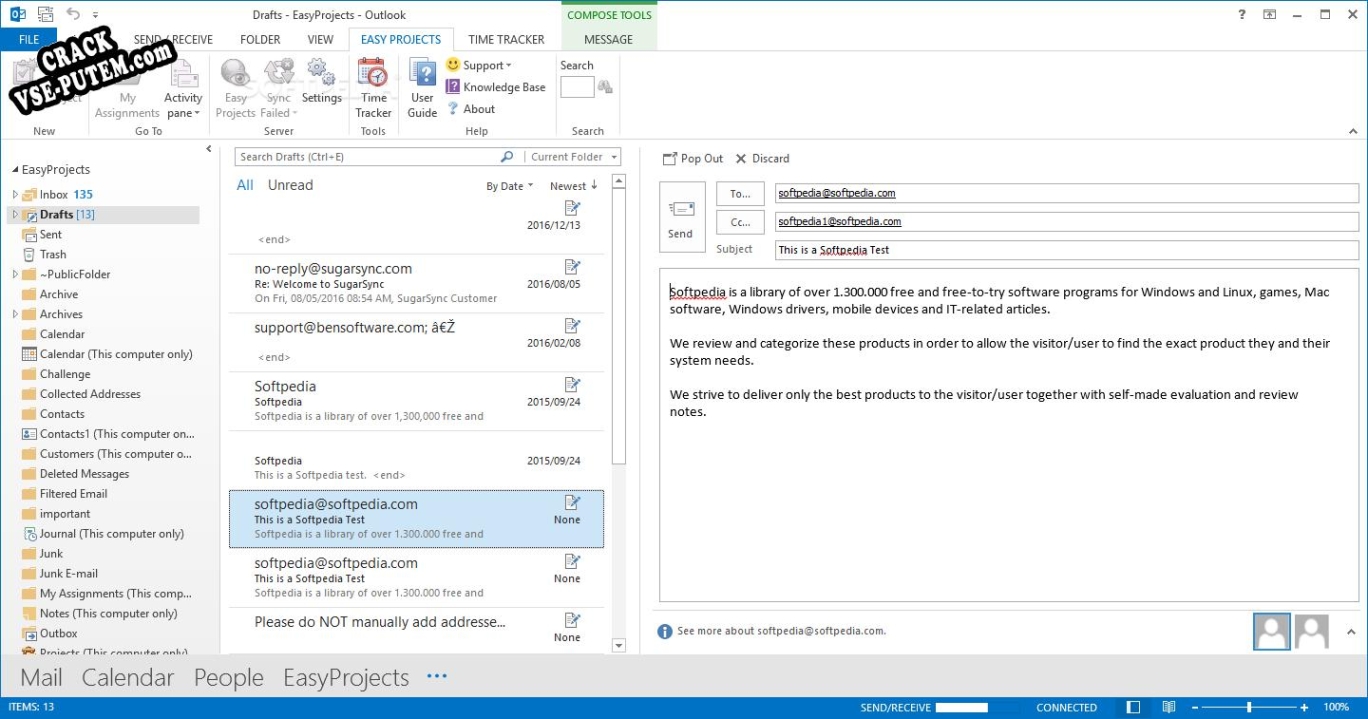This screenshot has width=1368, height=719.
Task: Expand the ~PublicFolder tree node
Action: 15,275
